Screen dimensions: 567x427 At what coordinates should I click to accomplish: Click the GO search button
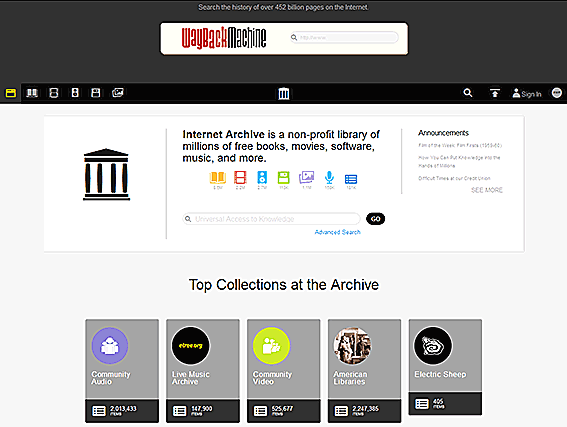click(x=375, y=219)
